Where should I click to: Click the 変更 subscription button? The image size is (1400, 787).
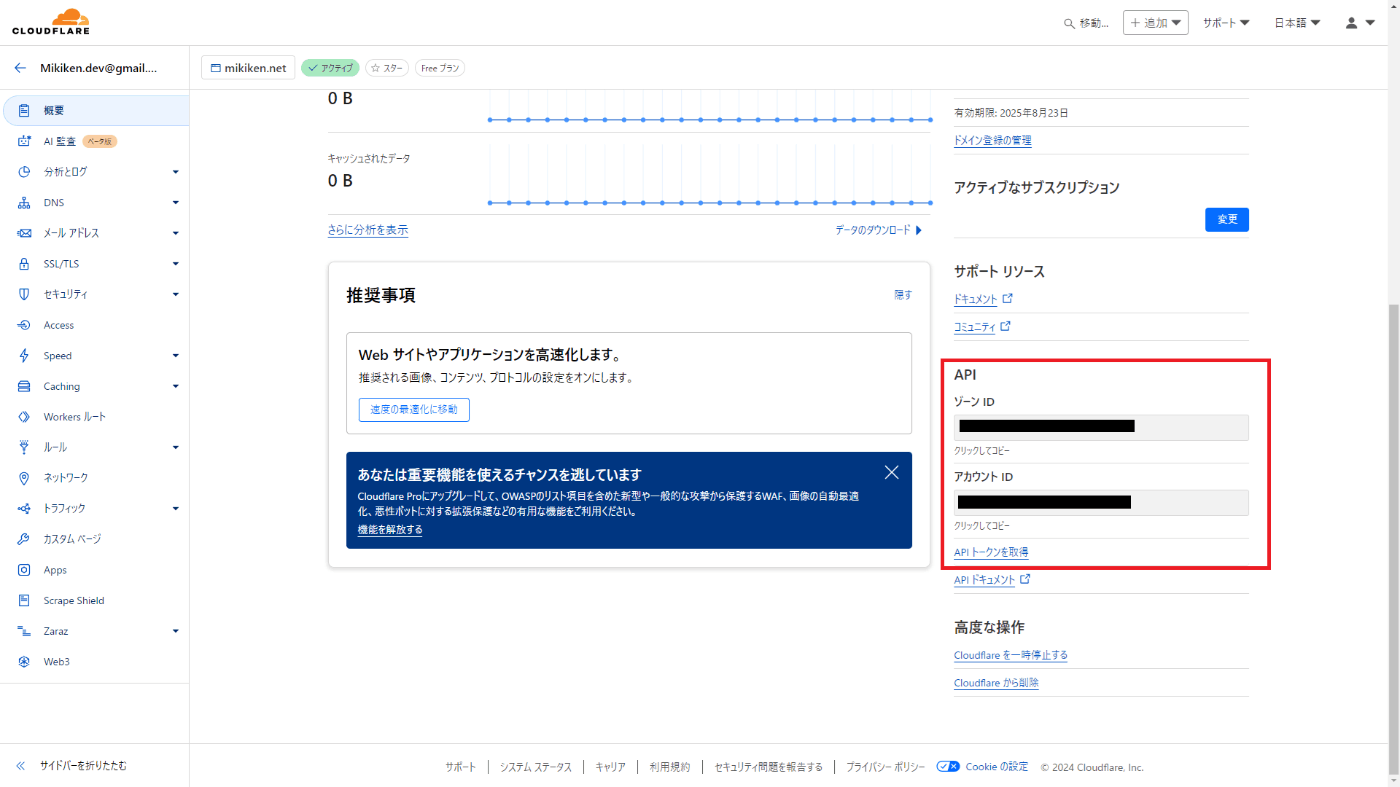click(1227, 219)
